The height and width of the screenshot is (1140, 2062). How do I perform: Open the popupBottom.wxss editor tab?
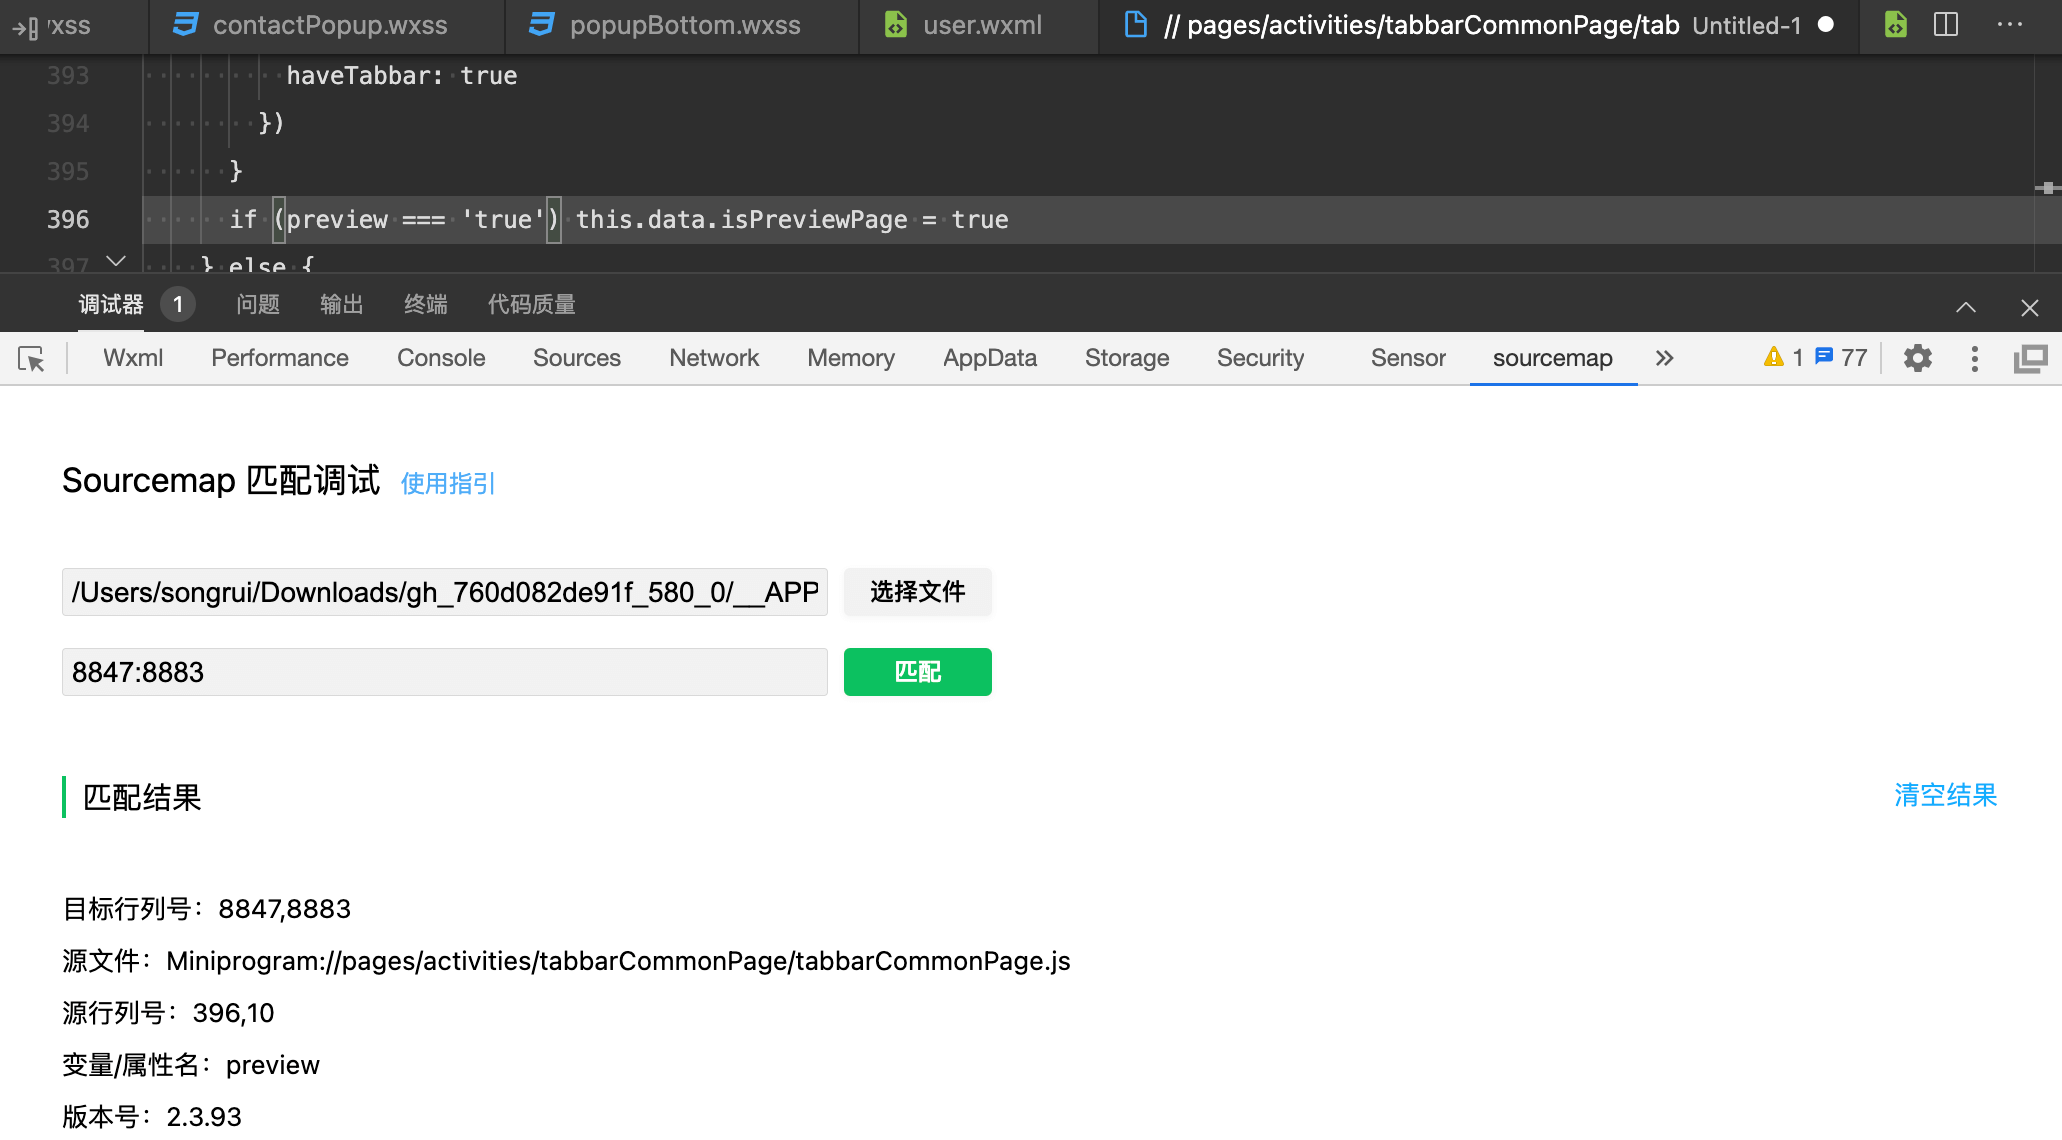[684, 25]
